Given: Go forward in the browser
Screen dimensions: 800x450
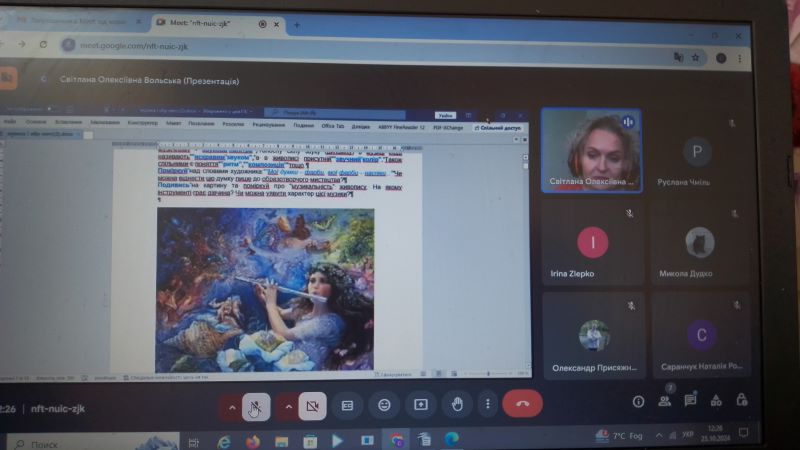Looking at the screenshot, I should [x=21, y=44].
